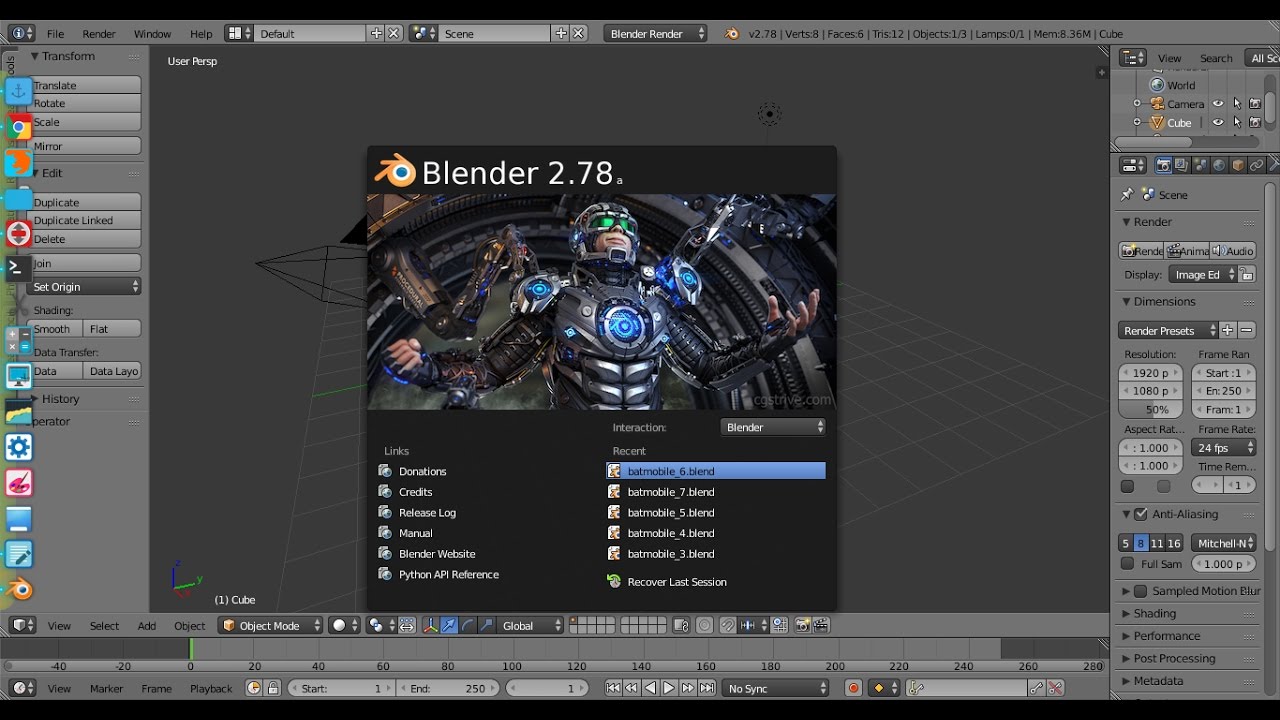Click the translate manipulator icon in the 3D header
Screen dimensions: 1280x720
[x=449, y=626]
